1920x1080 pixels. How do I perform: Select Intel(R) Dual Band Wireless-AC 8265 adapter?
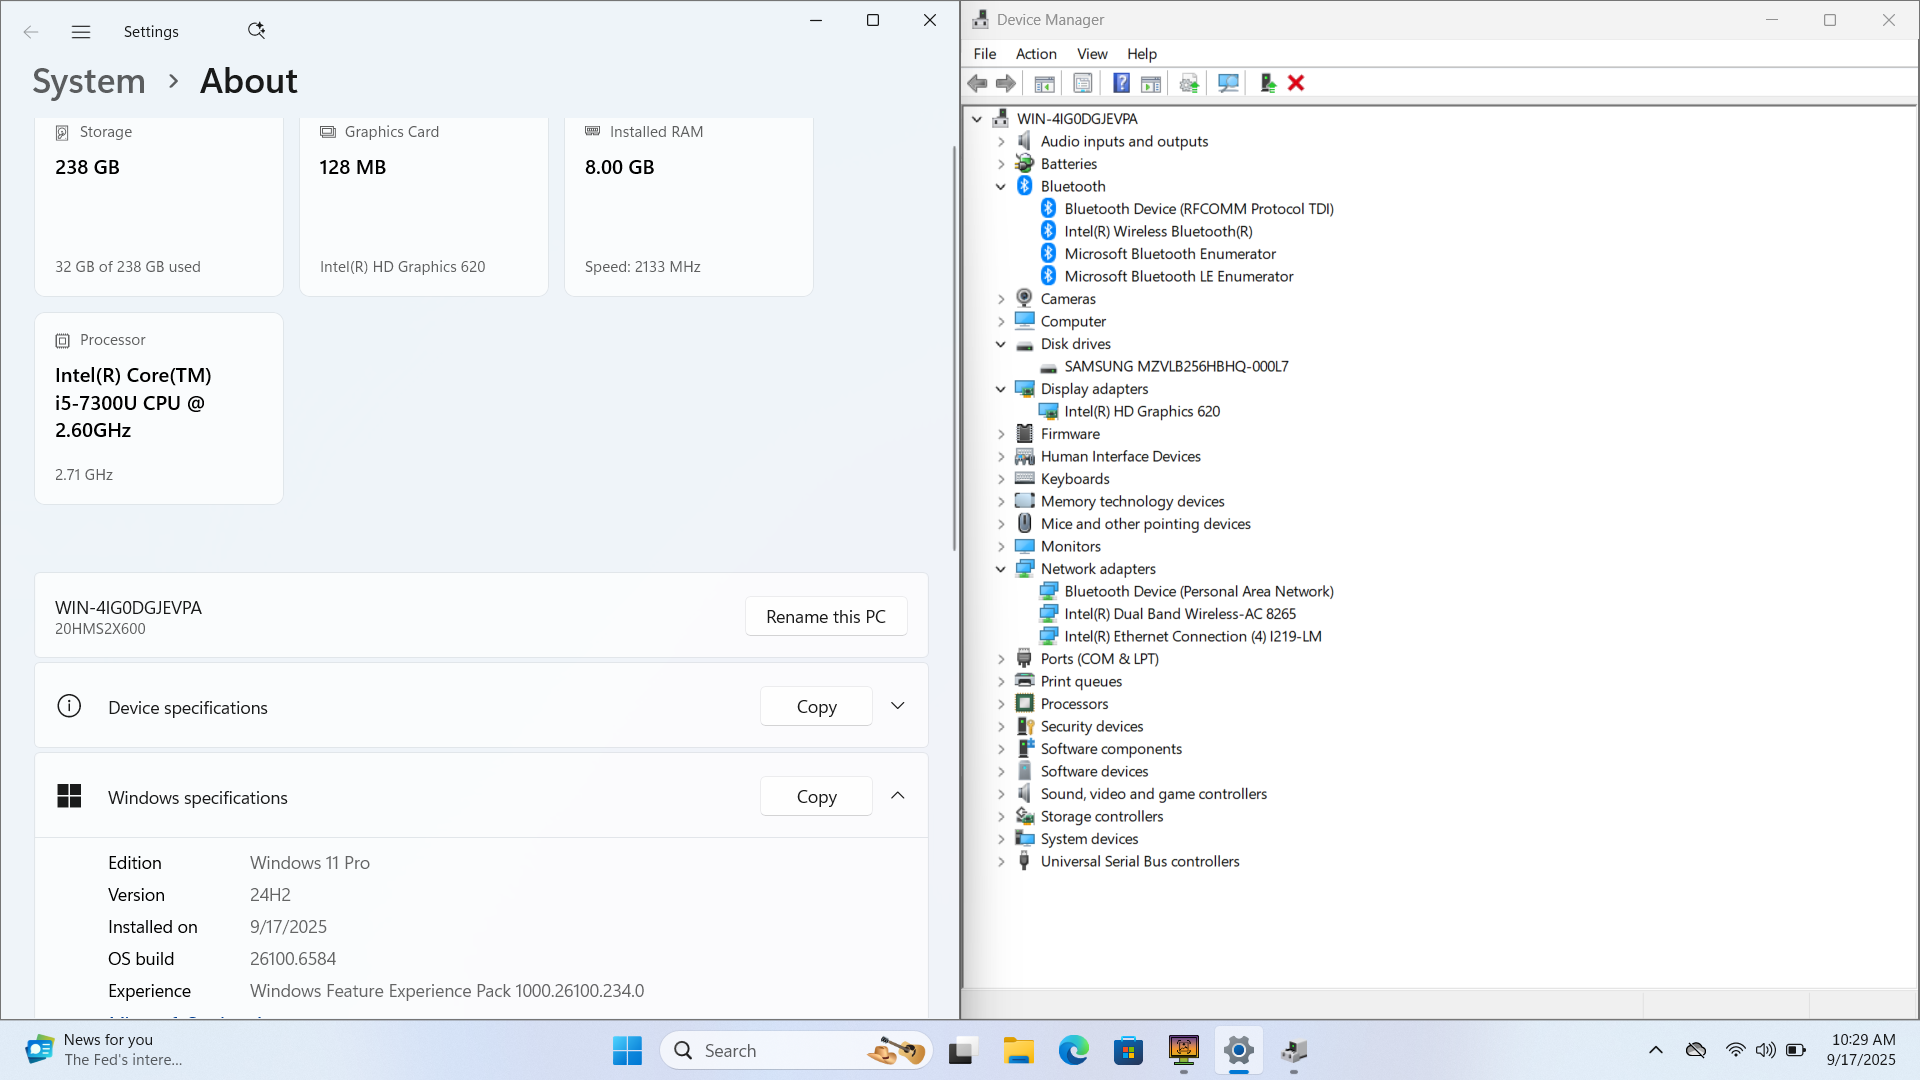click(x=1180, y=614)
